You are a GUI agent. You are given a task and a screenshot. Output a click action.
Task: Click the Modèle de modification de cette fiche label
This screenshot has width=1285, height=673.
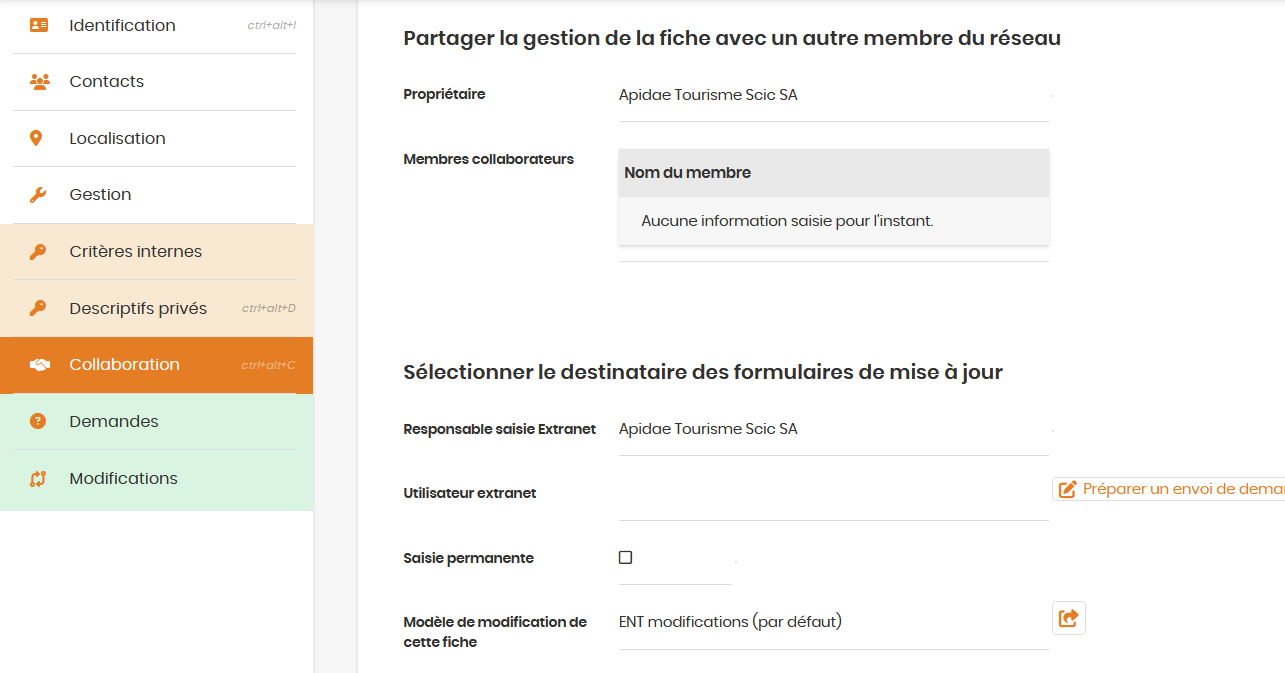495,632
